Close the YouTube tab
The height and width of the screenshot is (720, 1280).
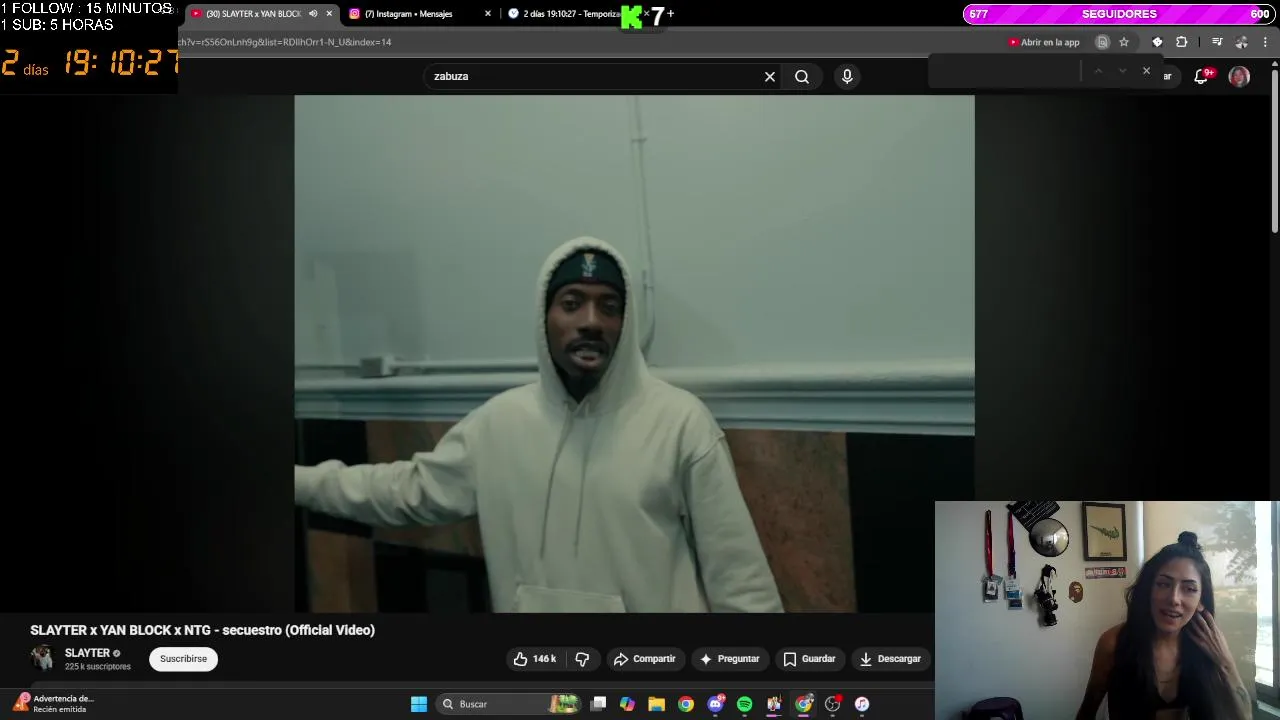(x=329, y=14)
